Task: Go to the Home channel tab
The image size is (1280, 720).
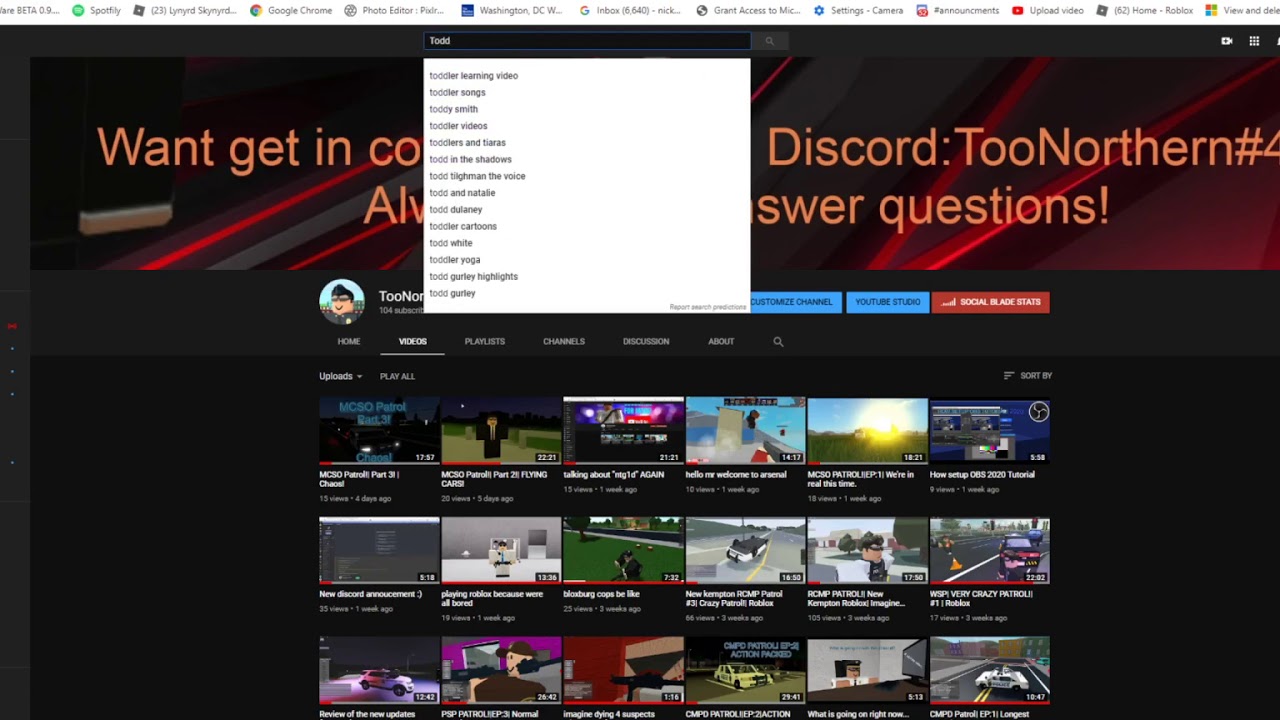Action: point(348,342)
